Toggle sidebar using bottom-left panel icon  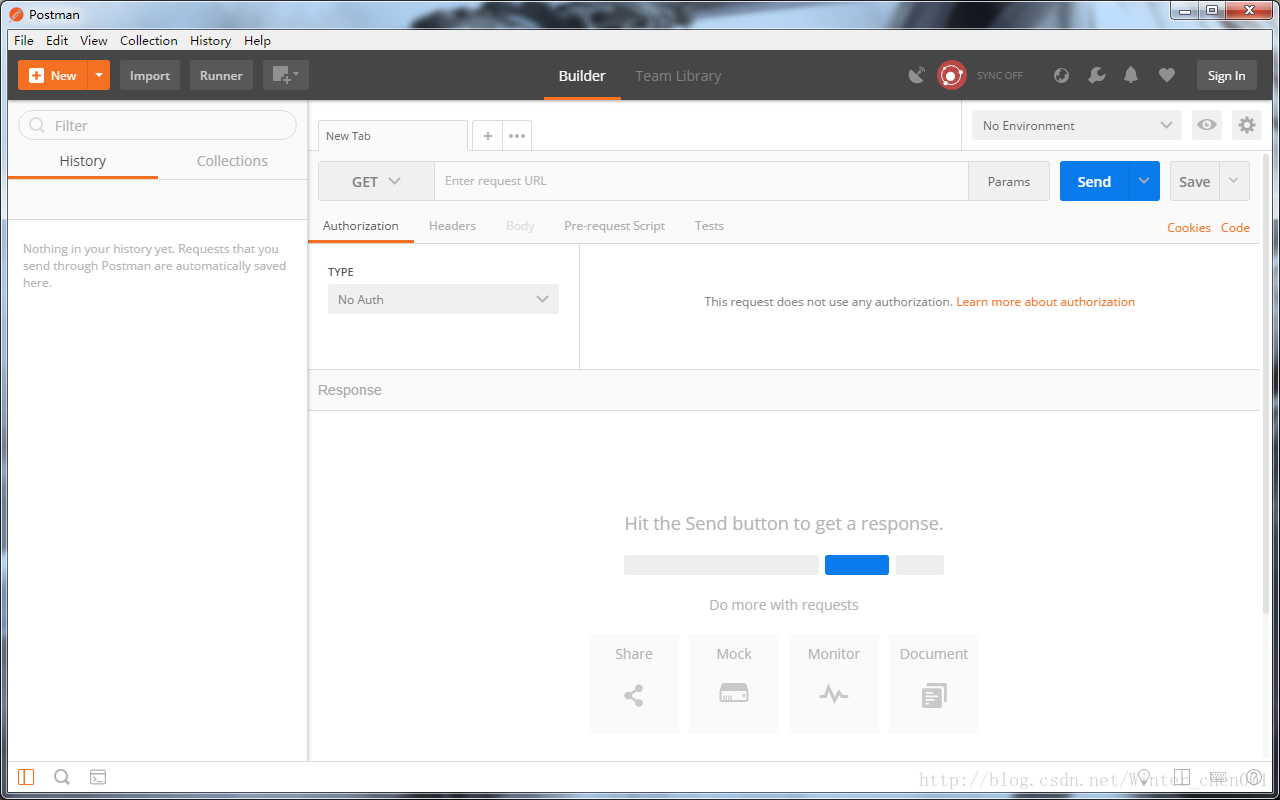[26, 777]
